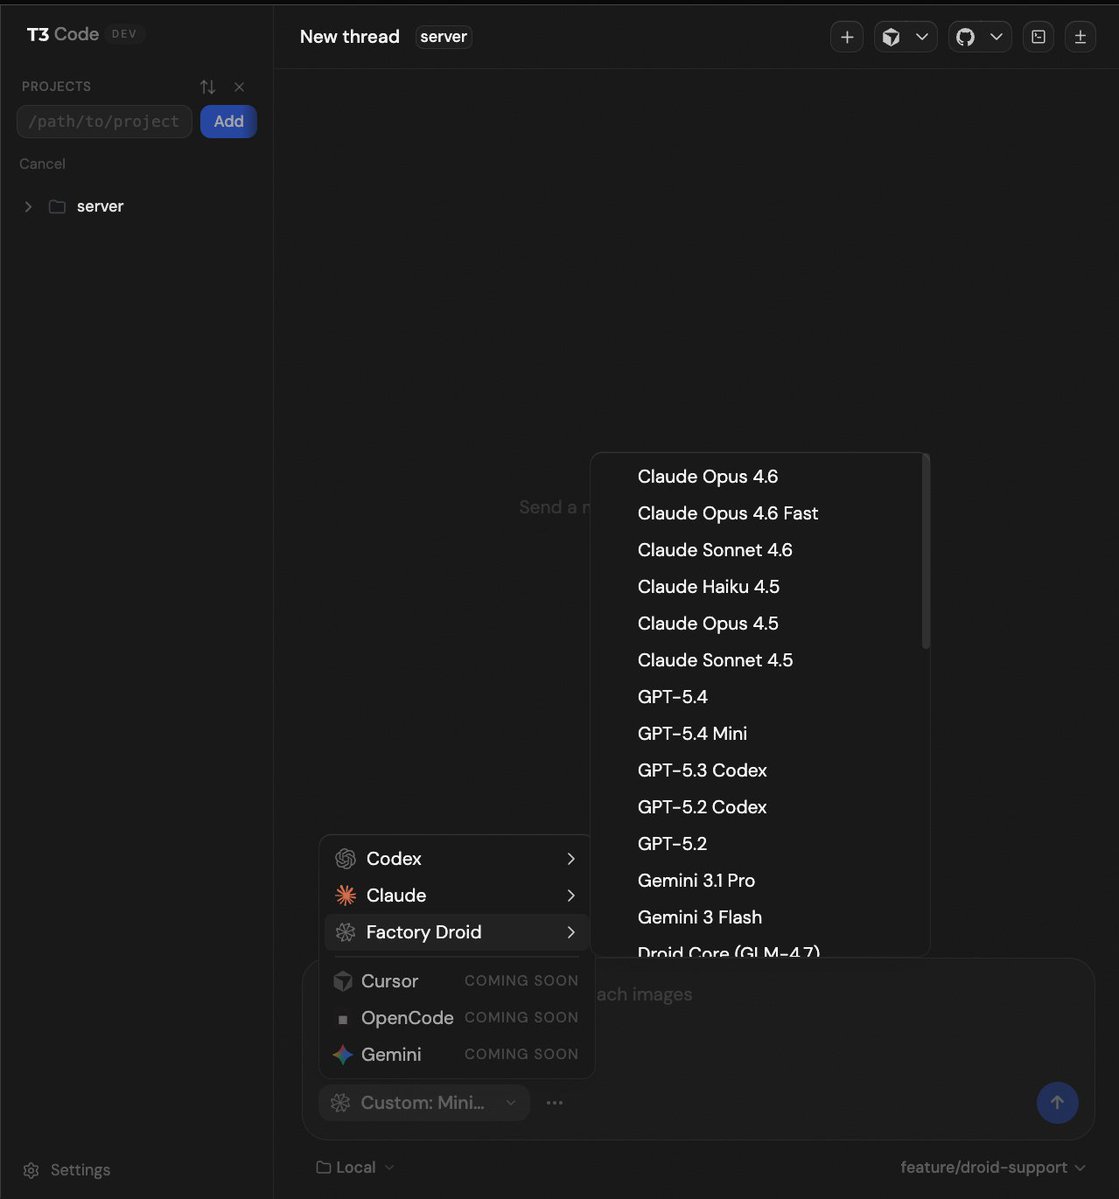Click the Factory Droid flower icon in menu

point(346,932)
